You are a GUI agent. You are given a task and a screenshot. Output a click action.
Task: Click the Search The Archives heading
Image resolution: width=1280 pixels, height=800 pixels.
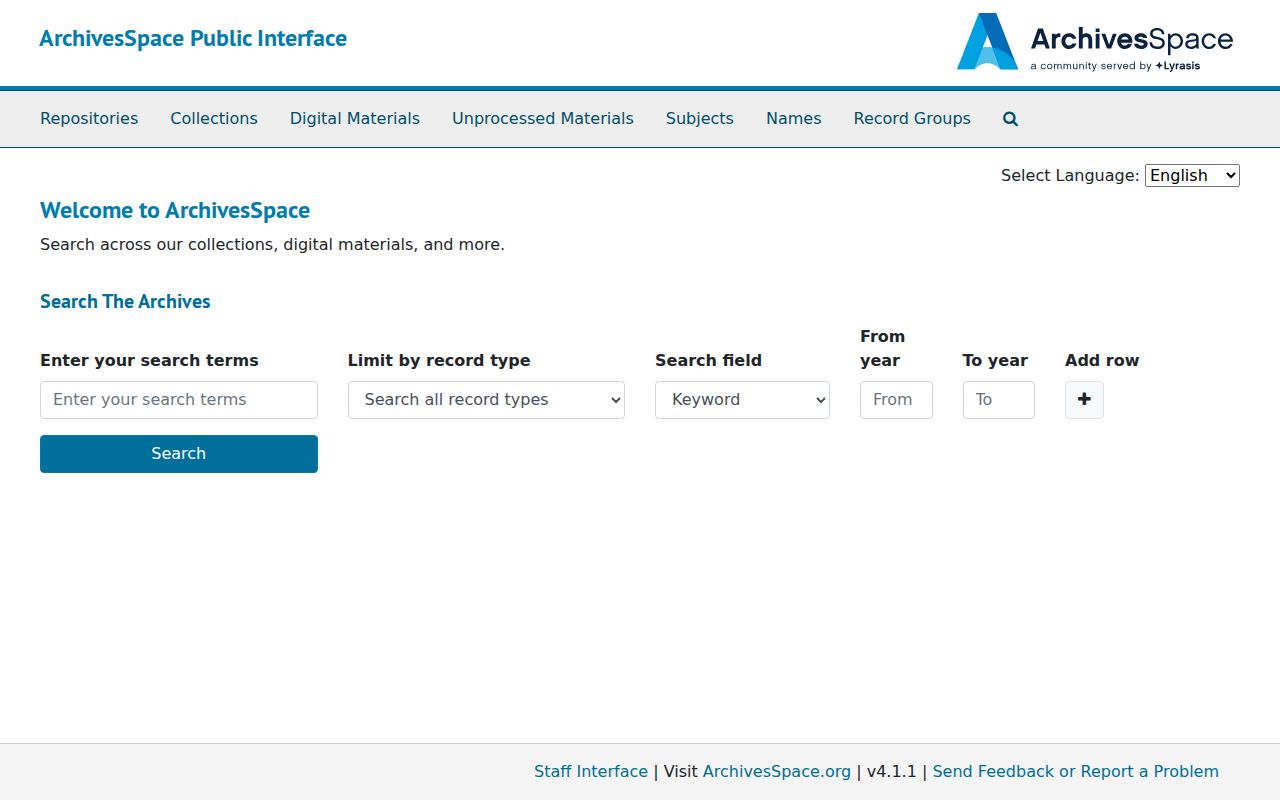coord(125,302)
